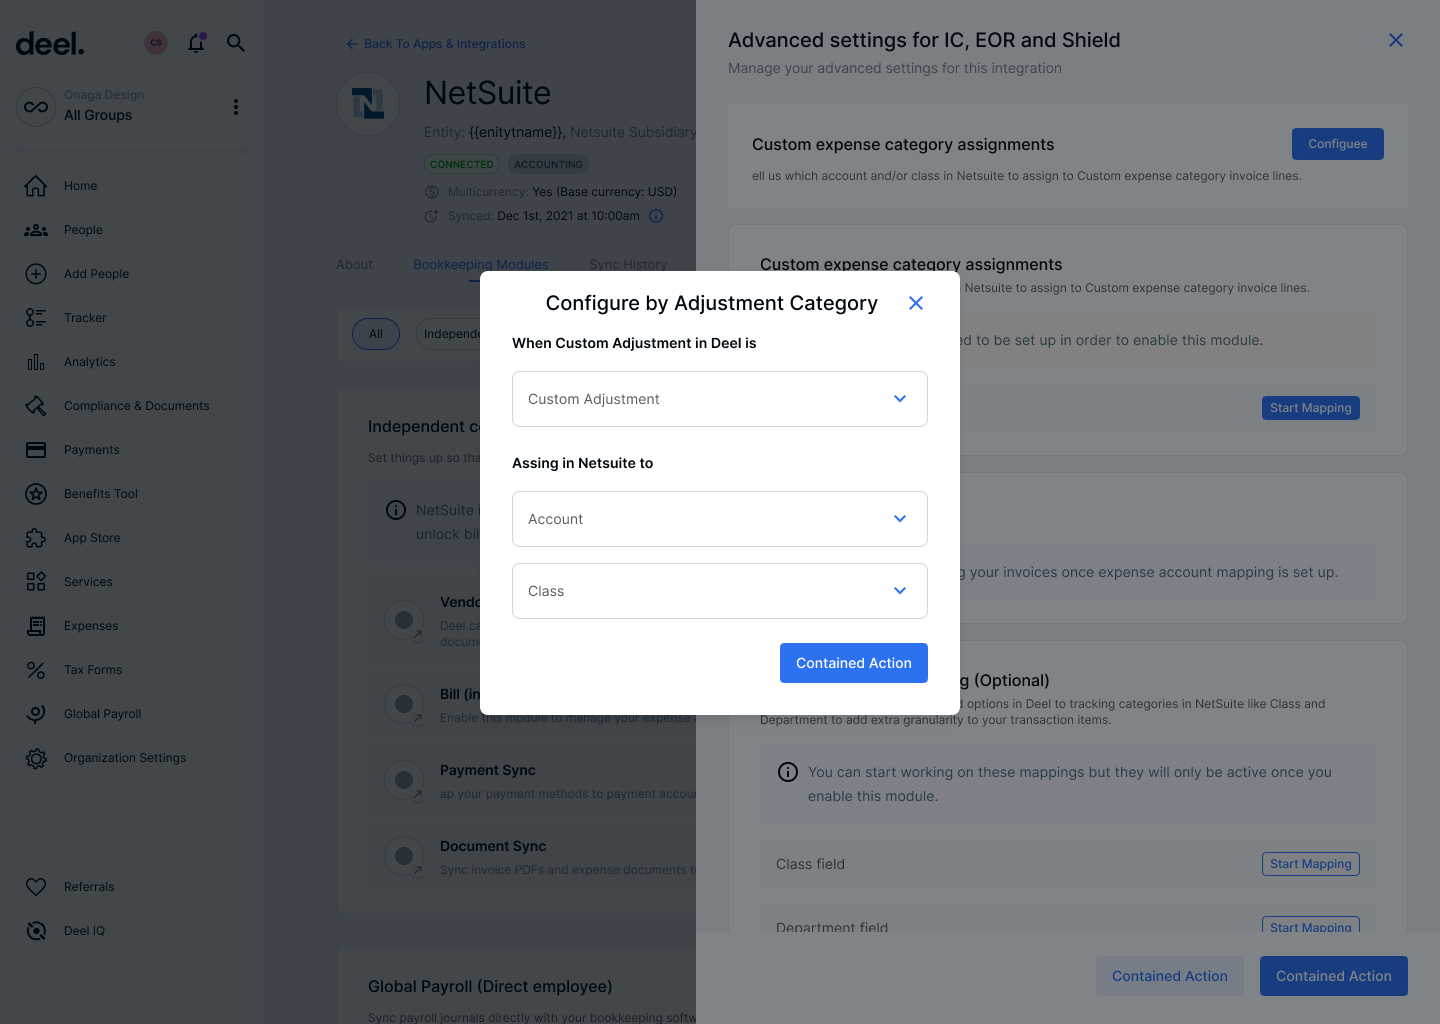Select the All filter chip
The image size is (1440, 1024).
376,334
